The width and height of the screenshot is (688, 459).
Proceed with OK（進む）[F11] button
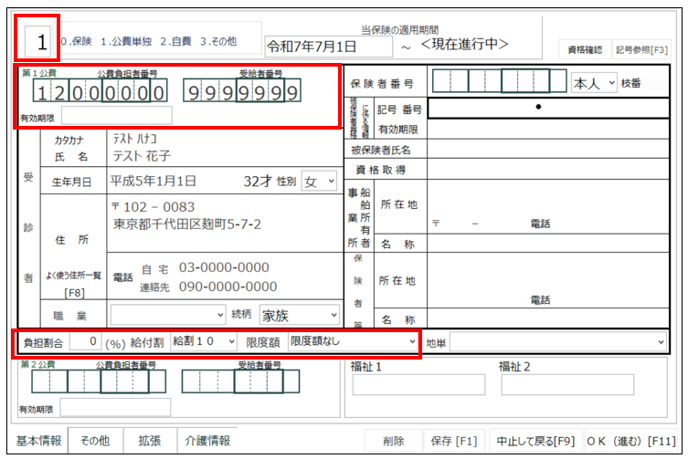631,440
